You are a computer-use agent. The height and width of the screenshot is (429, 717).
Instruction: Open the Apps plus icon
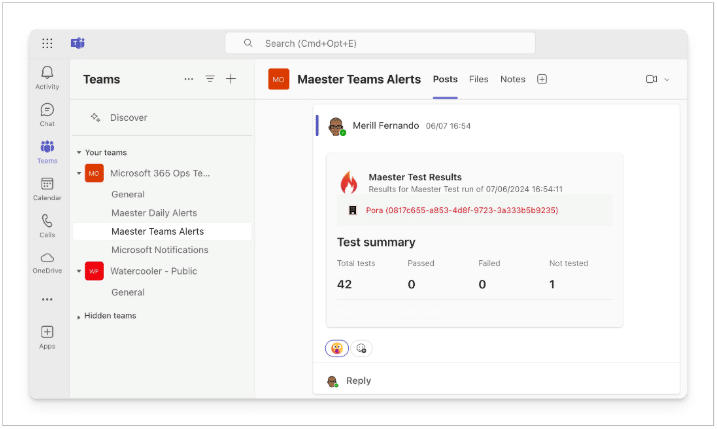pos(47,332)
